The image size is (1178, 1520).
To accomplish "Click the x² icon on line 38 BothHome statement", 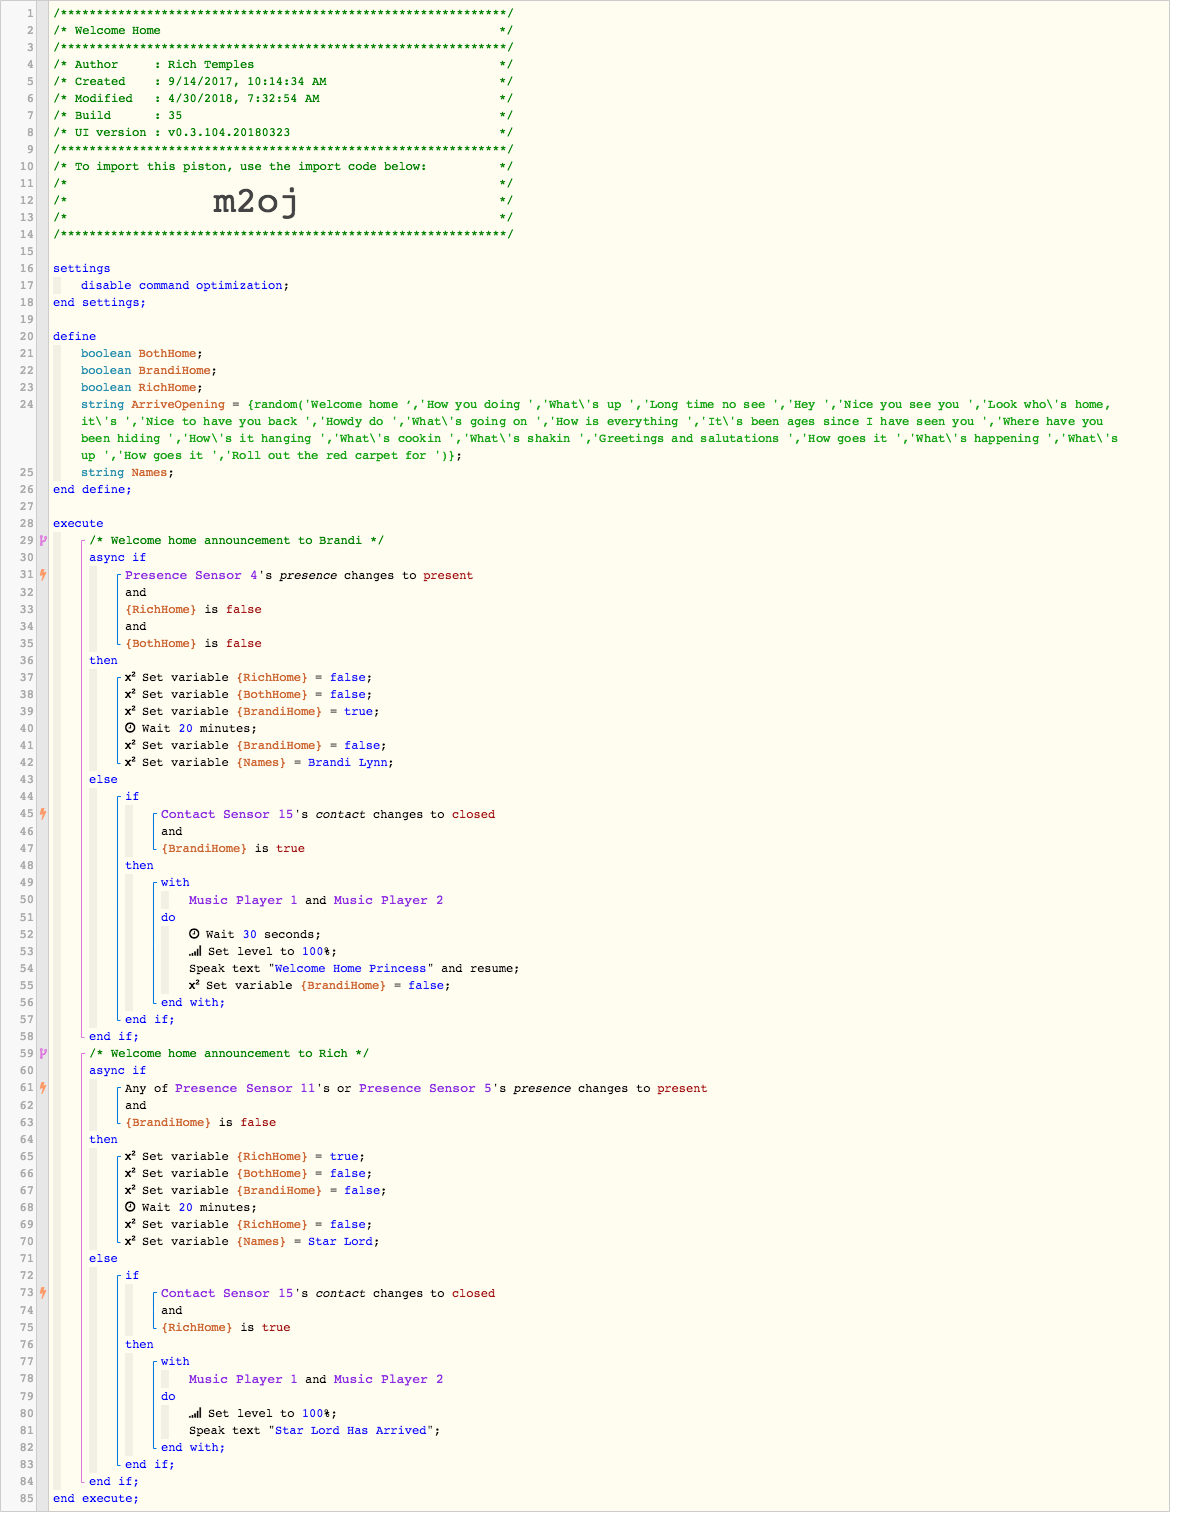I will (x=130, y=694).
